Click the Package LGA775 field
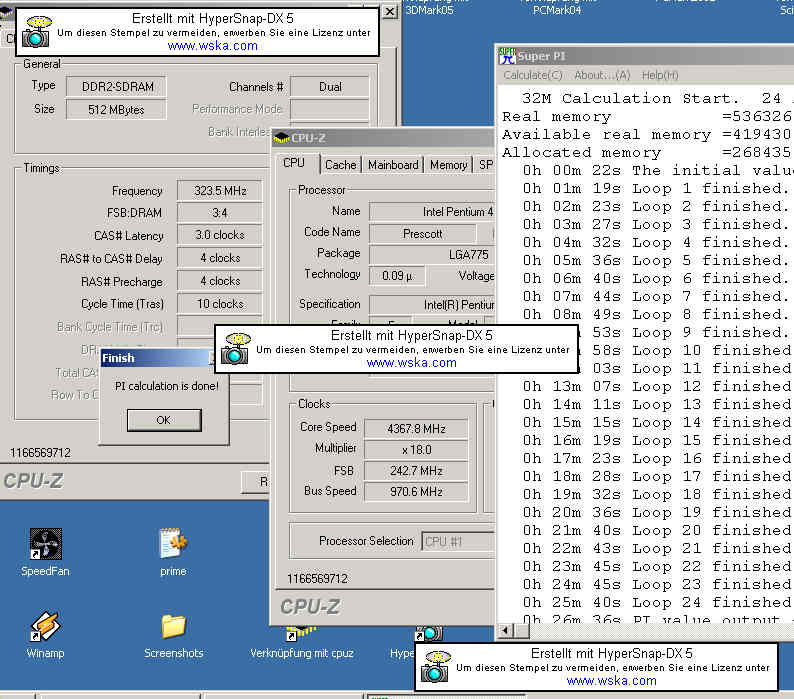Image resolution: width=794 pixels, height=699 pixels. click(432, 254)
